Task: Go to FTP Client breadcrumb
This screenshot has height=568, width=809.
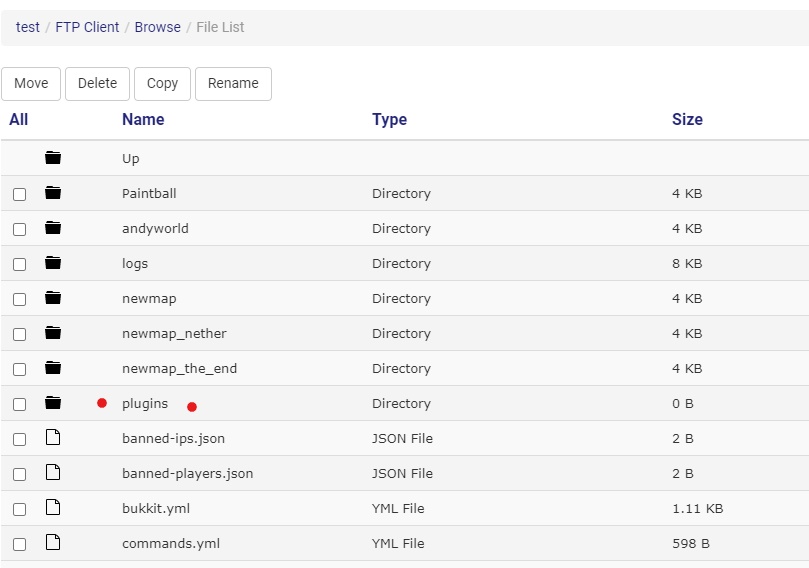Action: point(87,27)
